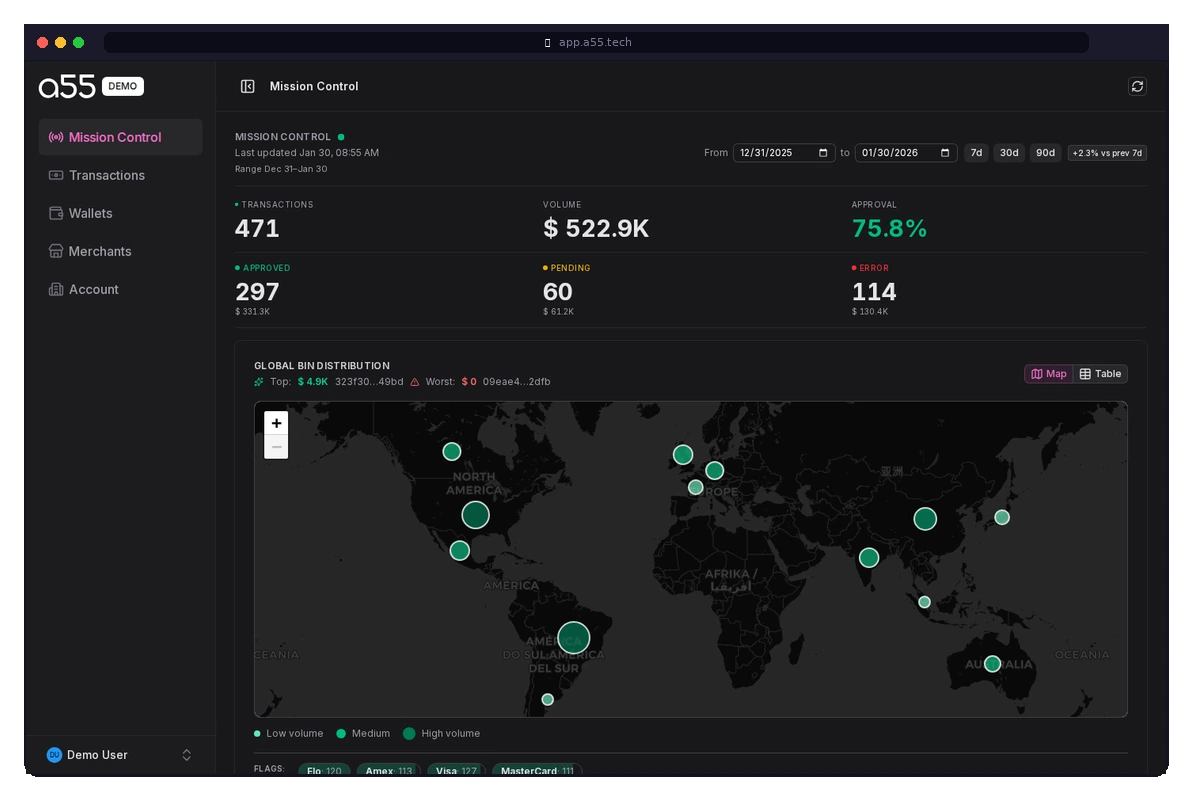Open the ending date calendar picker
This screenshot has height=800, width=1192.
(x=944, y=153)
